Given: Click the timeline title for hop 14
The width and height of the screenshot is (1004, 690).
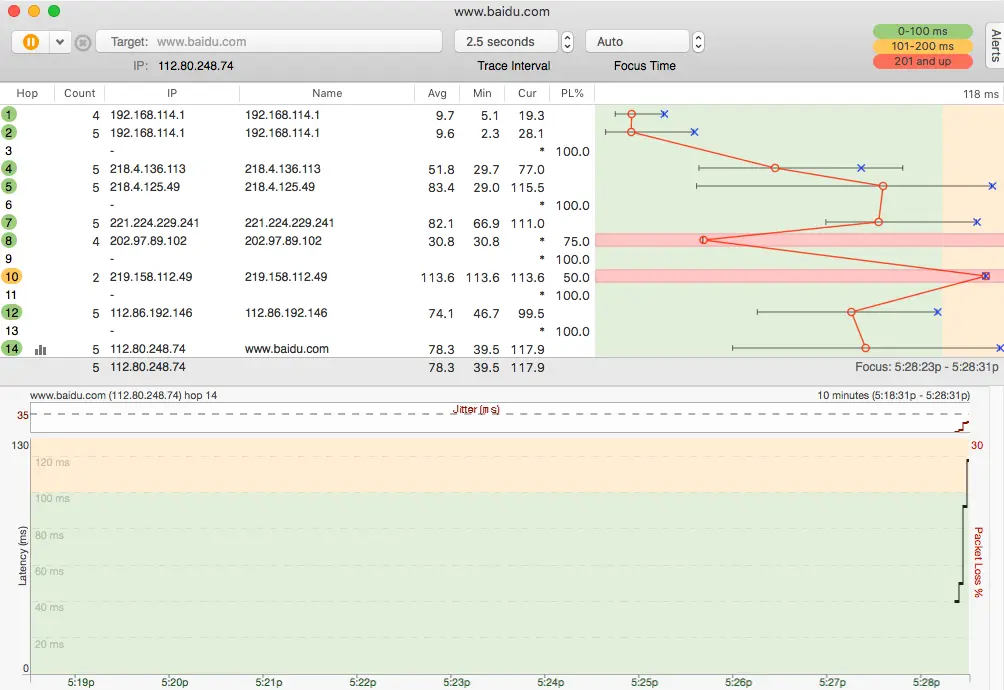Looking at the screenshot, I should 124,396.
